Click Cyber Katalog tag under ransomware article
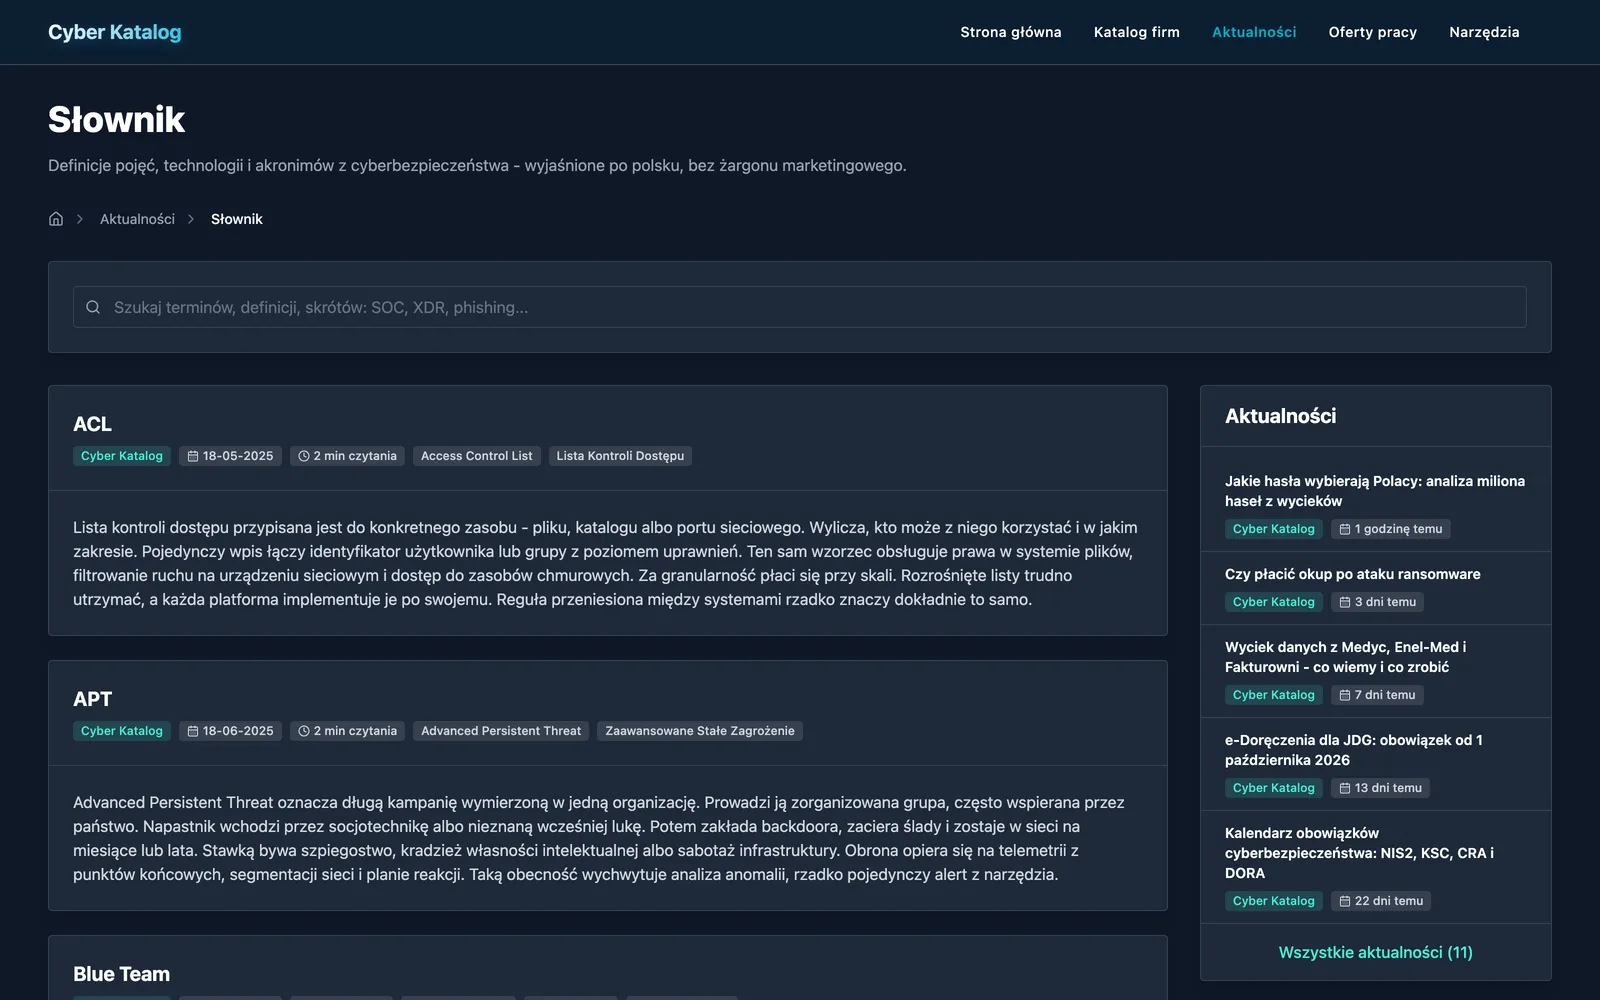The width and height of the screenshot is (1600, 1000). click(1274, 602)
